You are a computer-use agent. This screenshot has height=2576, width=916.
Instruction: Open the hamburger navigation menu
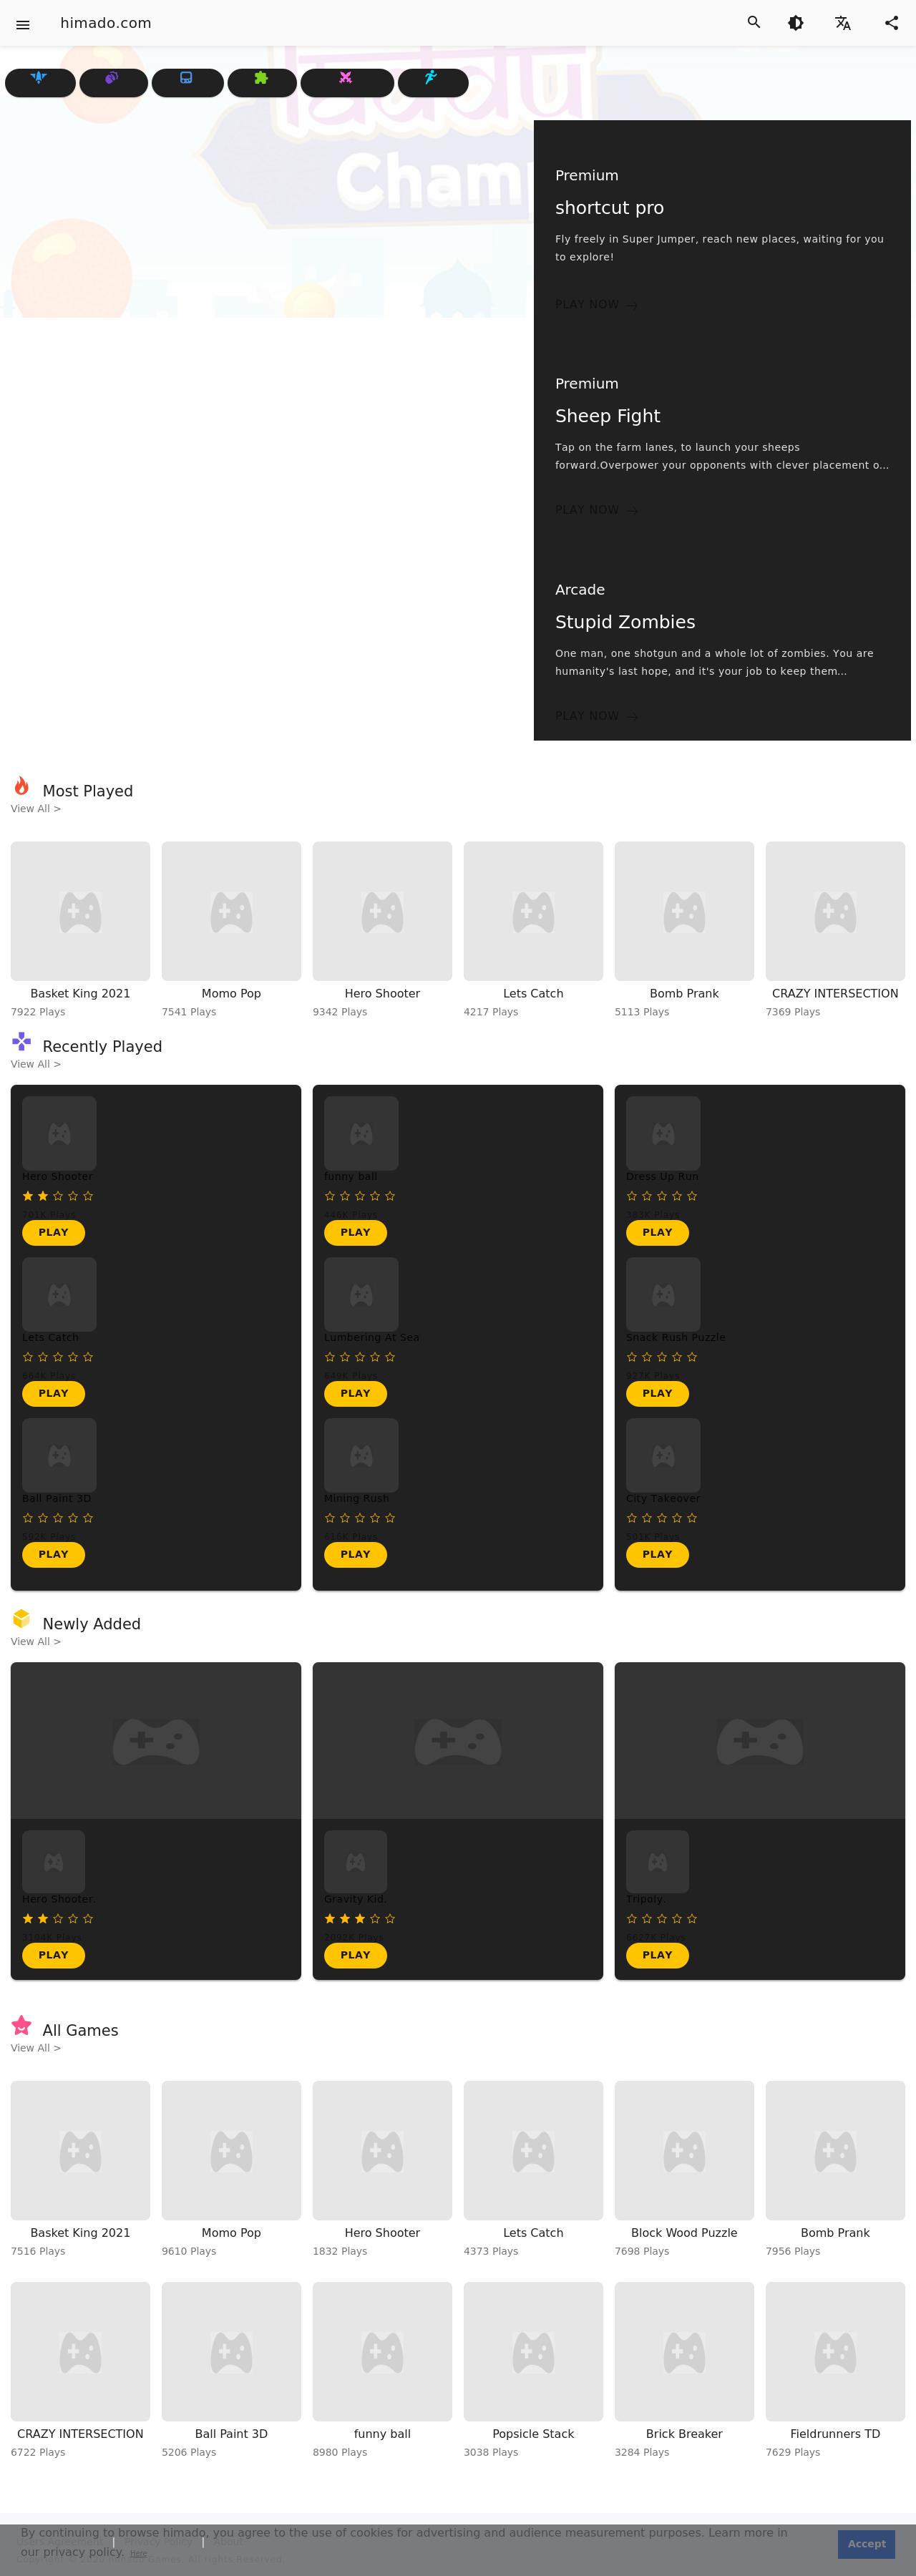(23, 24)
